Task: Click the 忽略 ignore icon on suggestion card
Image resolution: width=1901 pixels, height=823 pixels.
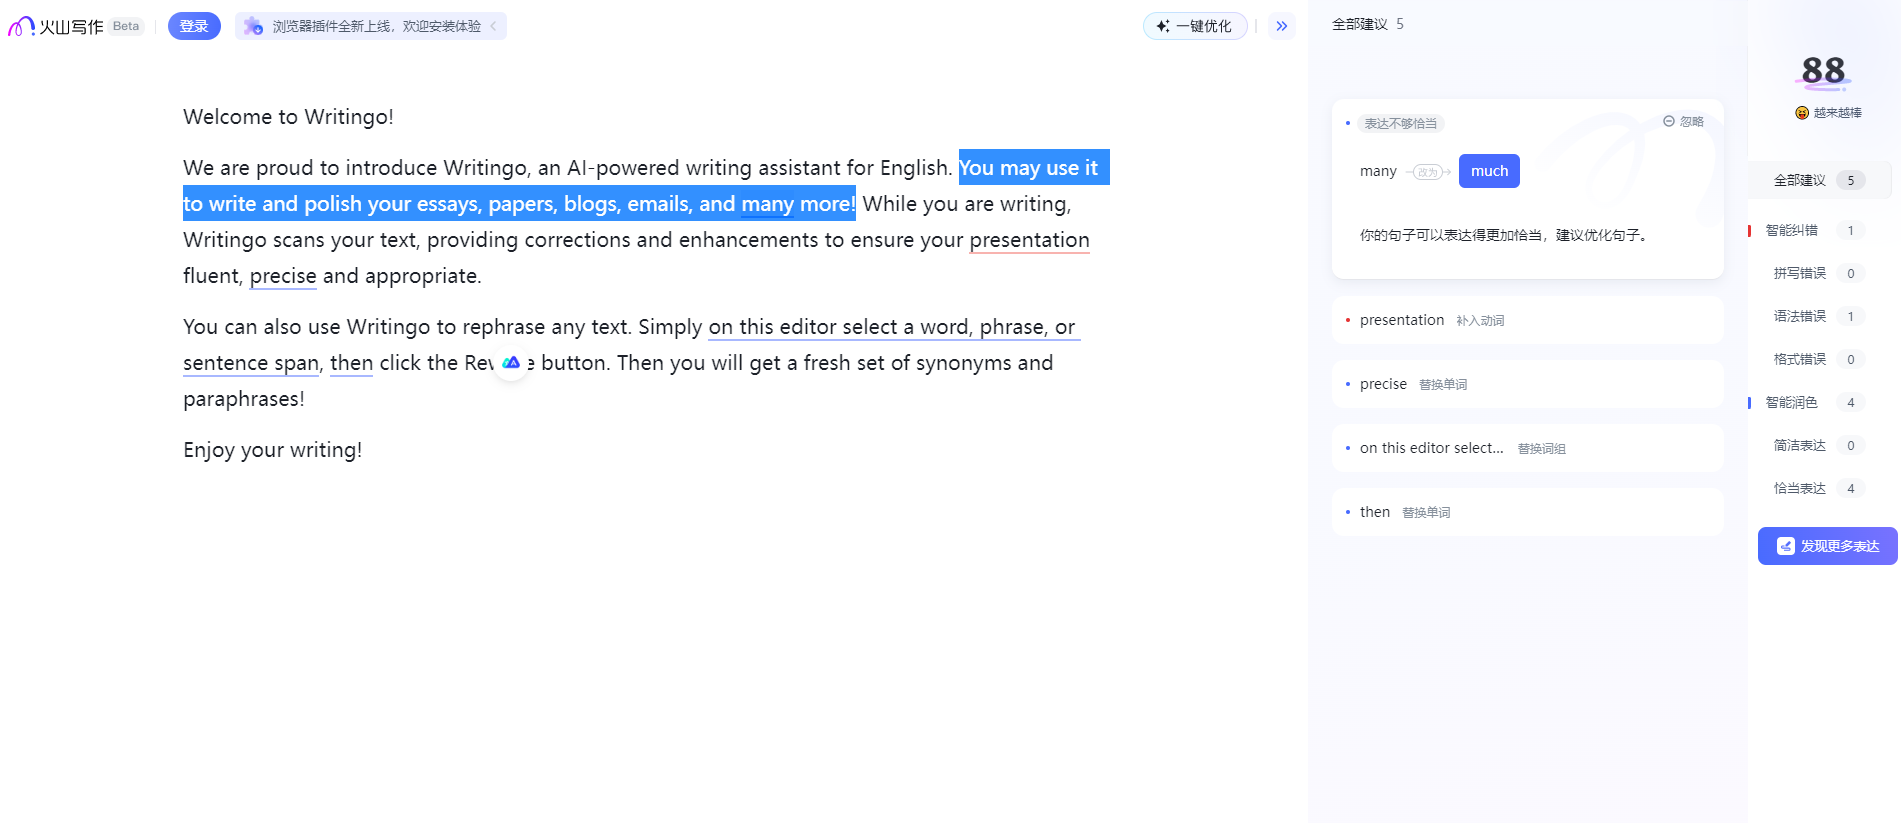Action: 1668,121
